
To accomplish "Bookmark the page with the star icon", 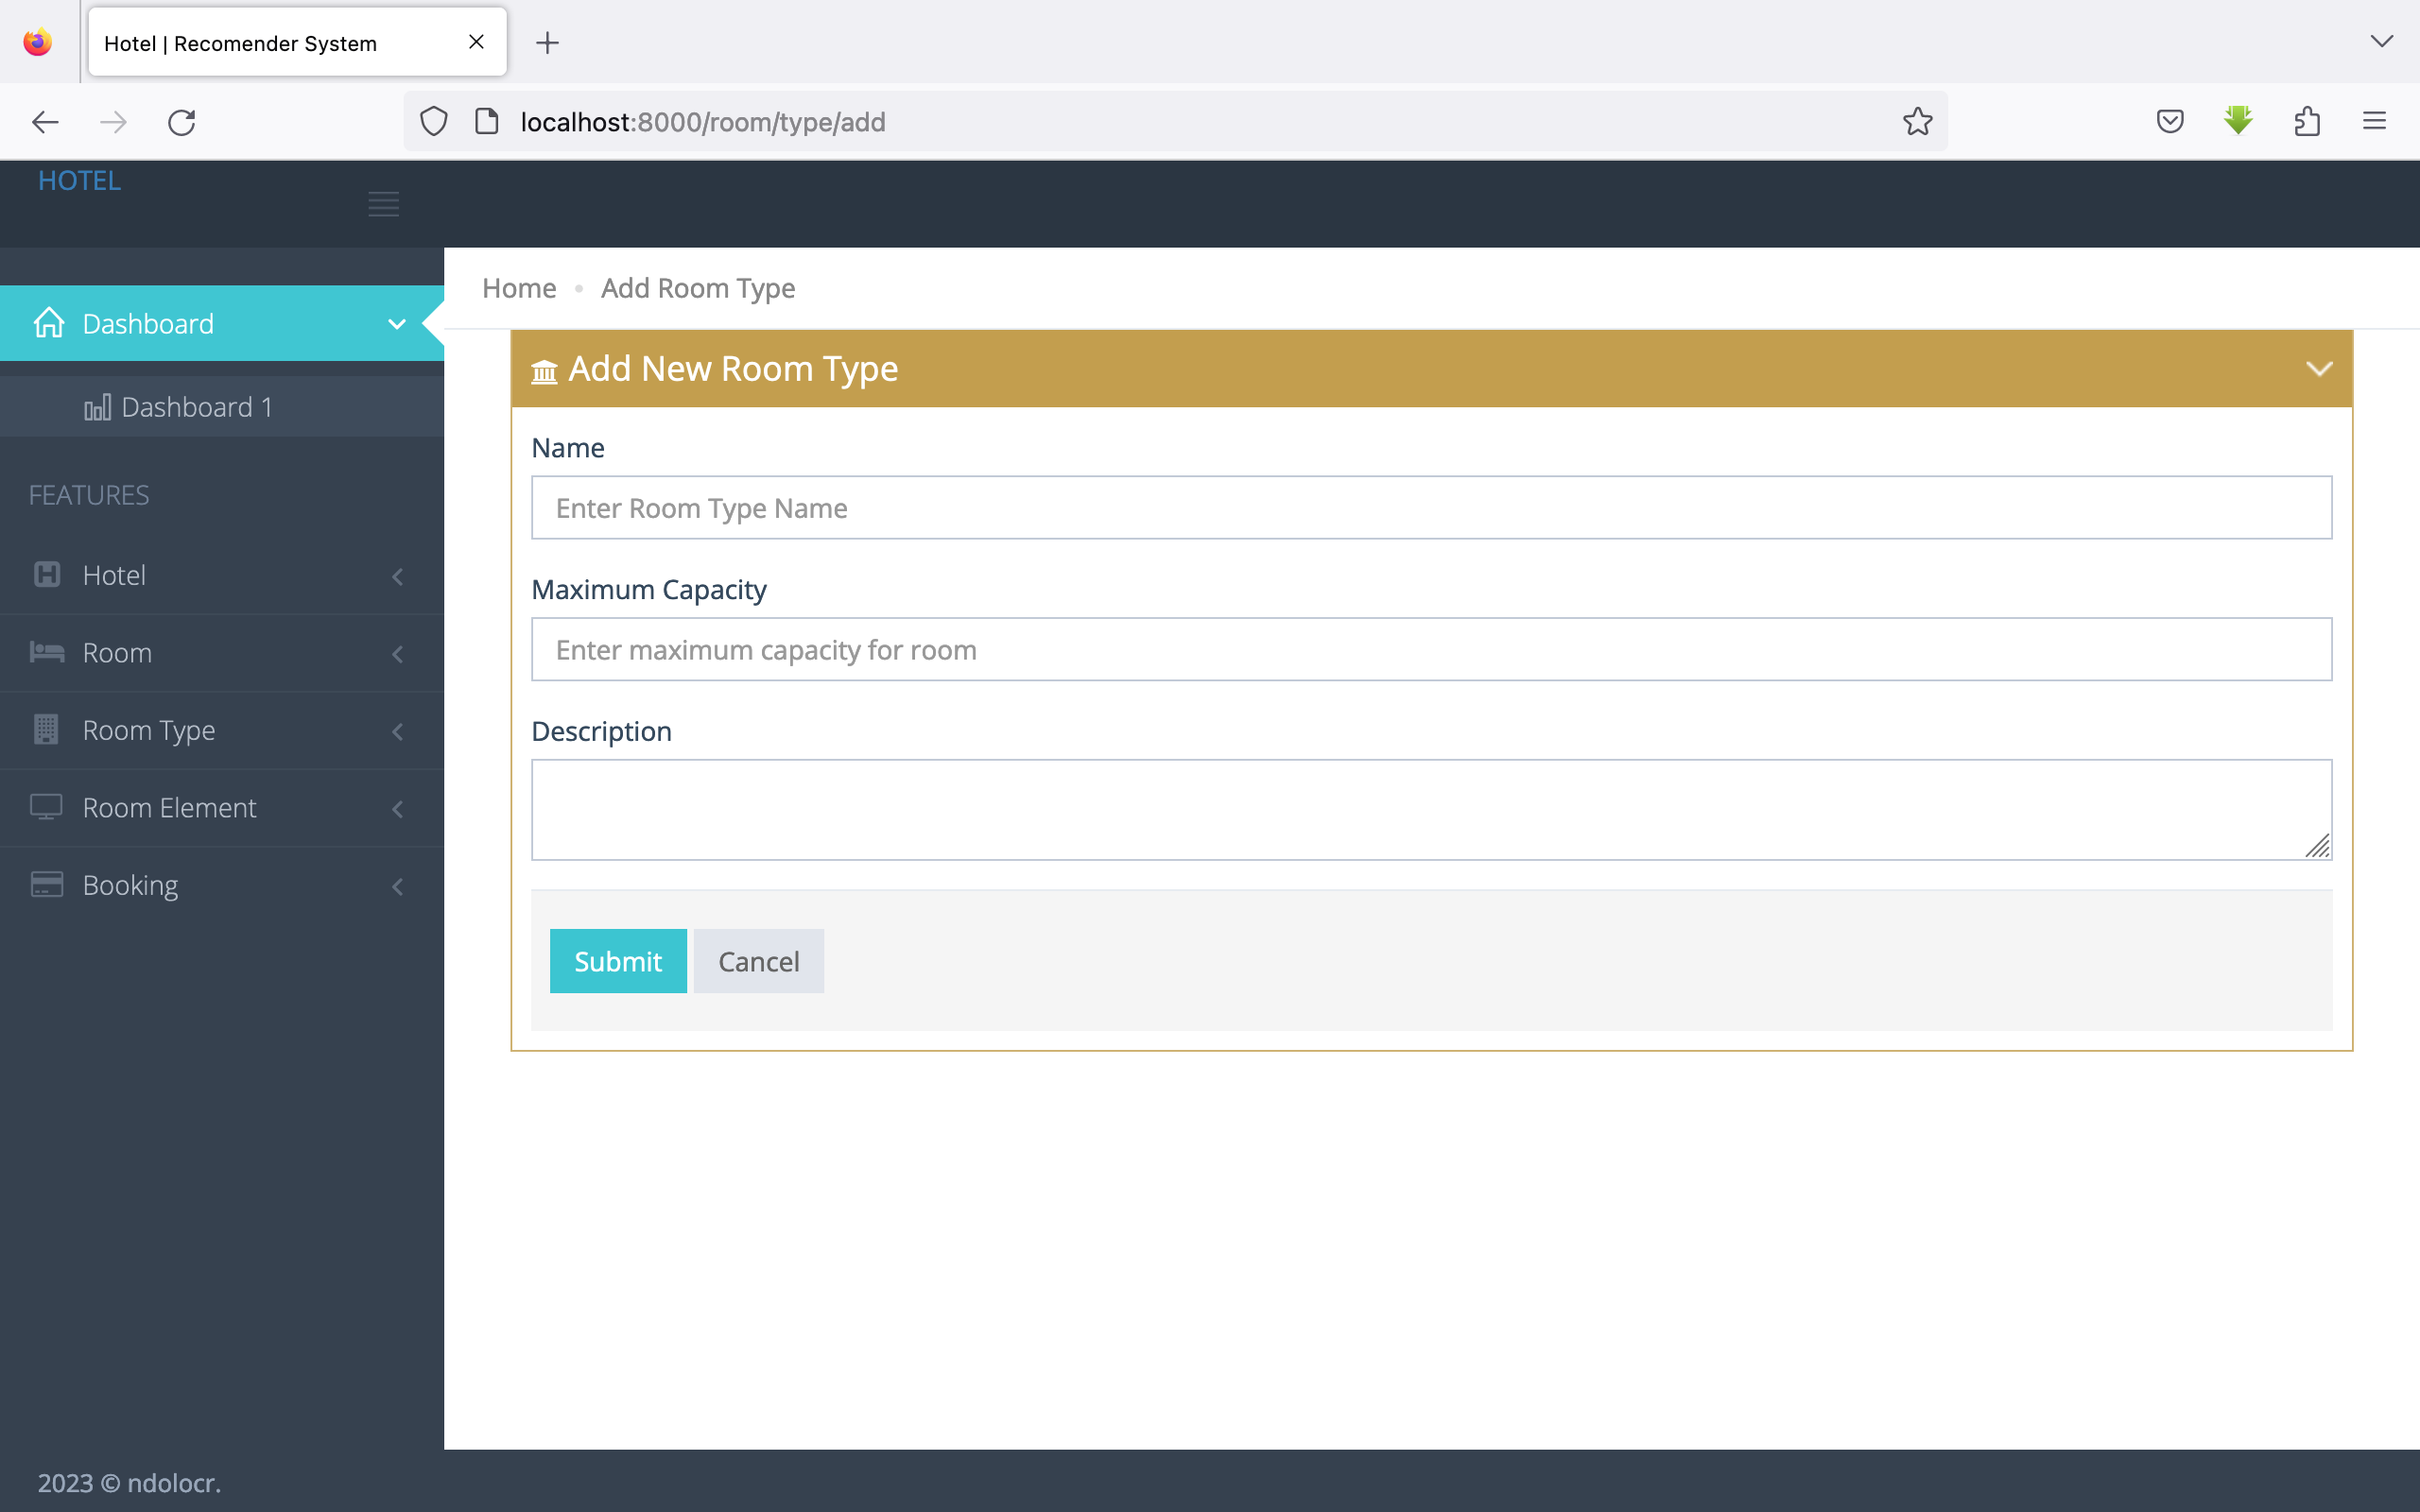I will coord(1915,121).
